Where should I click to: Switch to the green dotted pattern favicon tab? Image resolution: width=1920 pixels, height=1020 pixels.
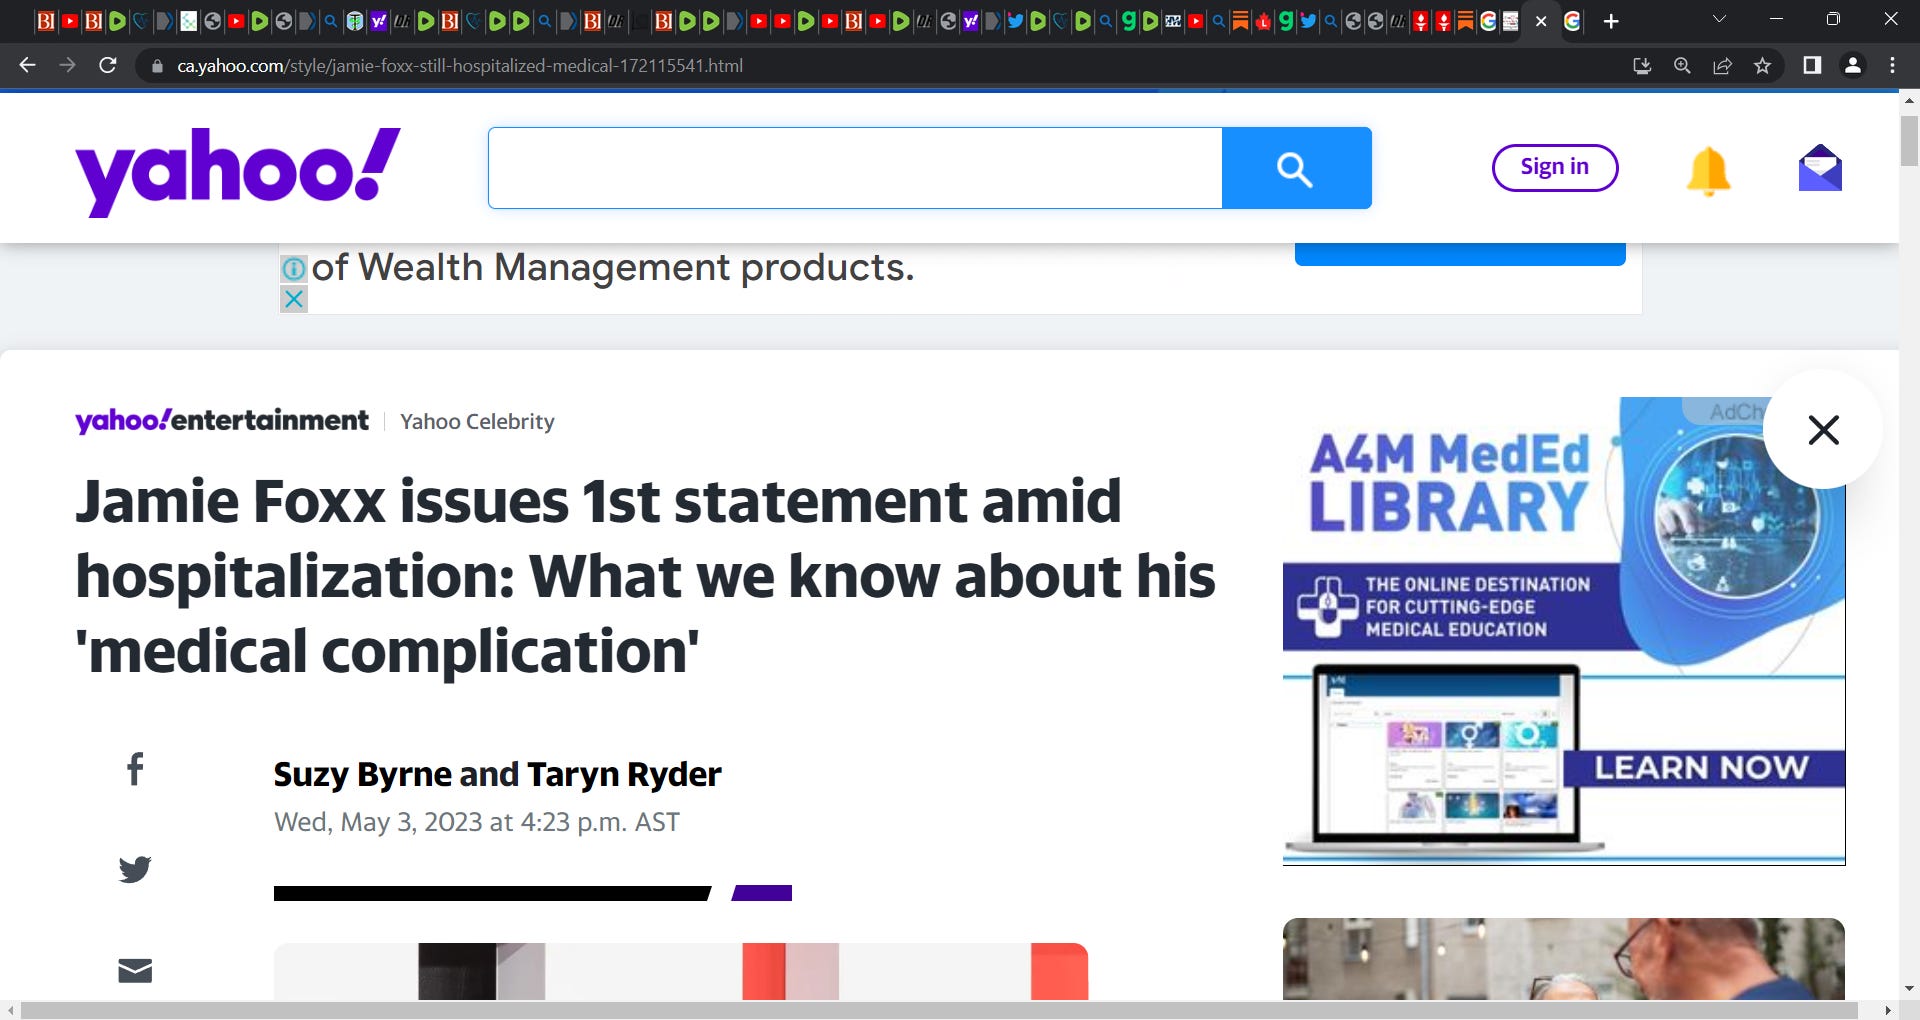(188, 21)
